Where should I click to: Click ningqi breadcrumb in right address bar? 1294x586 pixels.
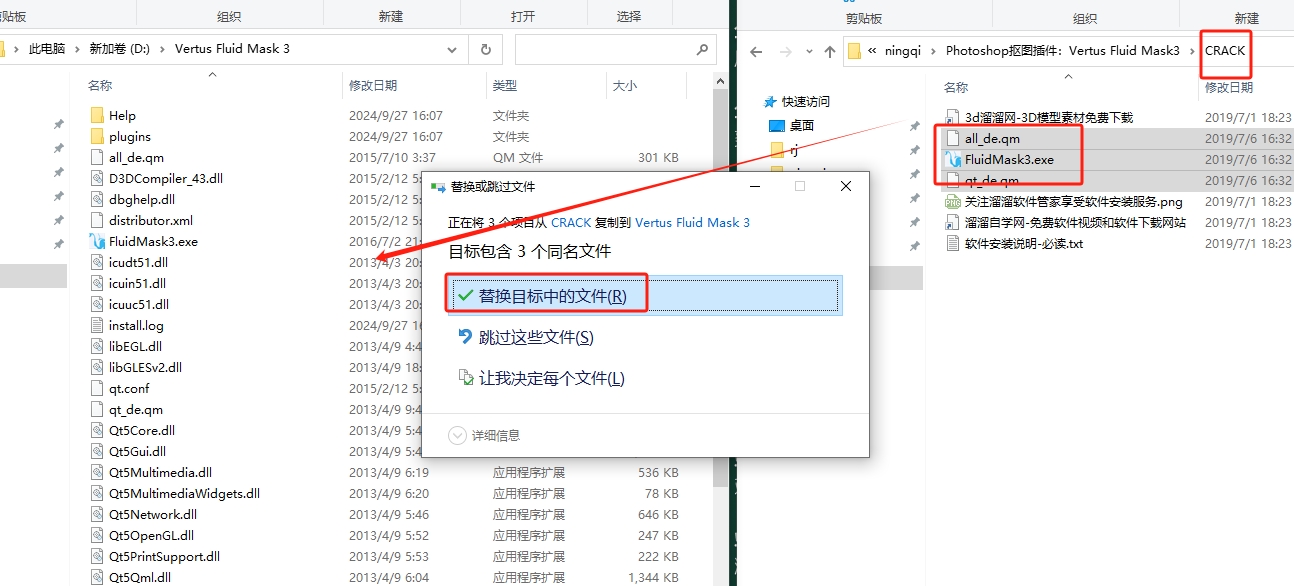click(x=905, y=51)
